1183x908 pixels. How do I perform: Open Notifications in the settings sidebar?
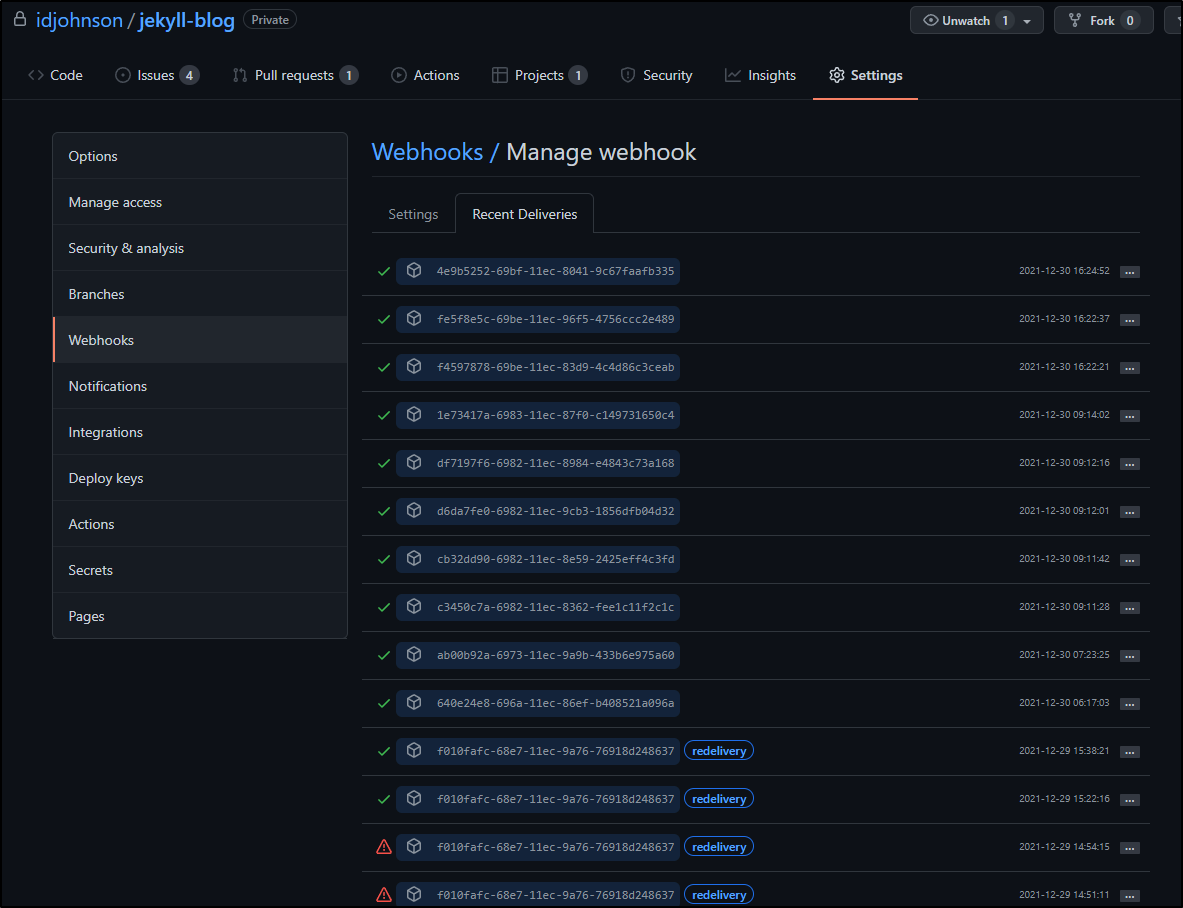(x=200, y=386)
